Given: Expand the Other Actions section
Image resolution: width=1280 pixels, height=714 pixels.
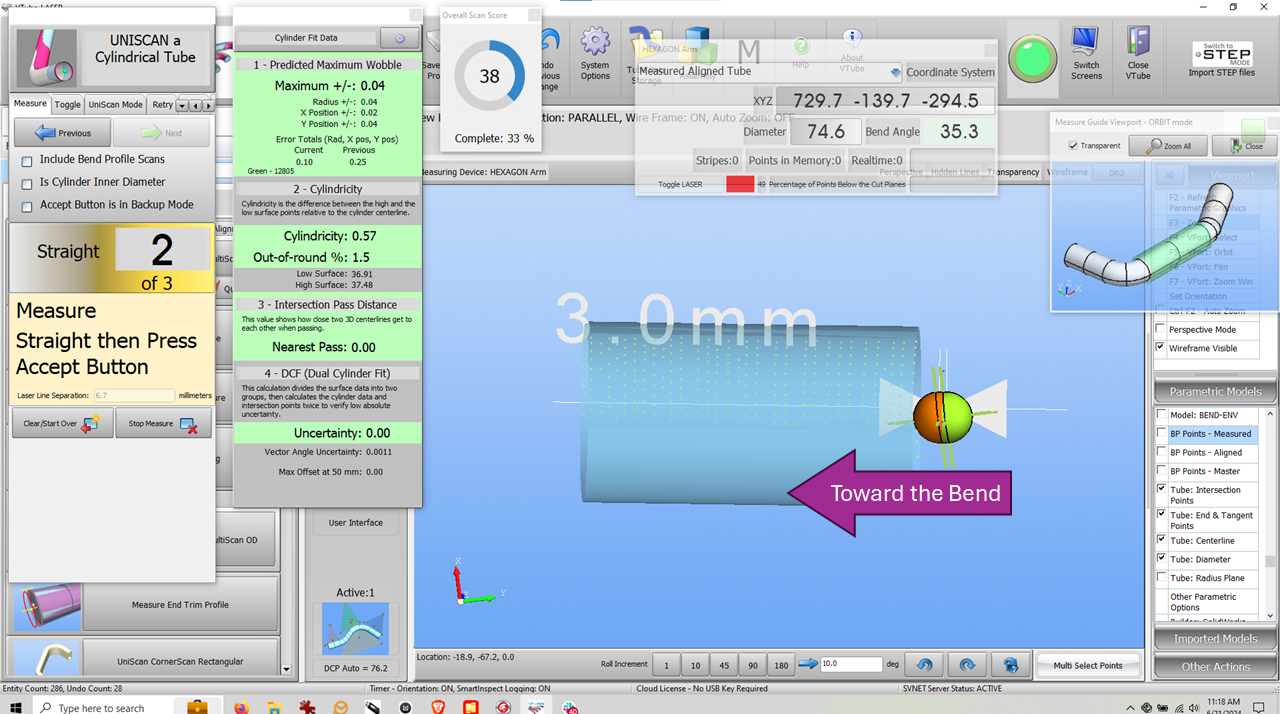Looking at the screenshot, I should [x=1215, y=666].
